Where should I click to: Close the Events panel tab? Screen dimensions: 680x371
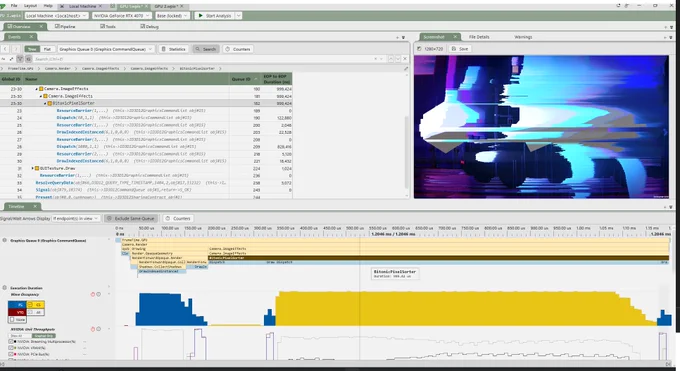[x=31, y=37]
